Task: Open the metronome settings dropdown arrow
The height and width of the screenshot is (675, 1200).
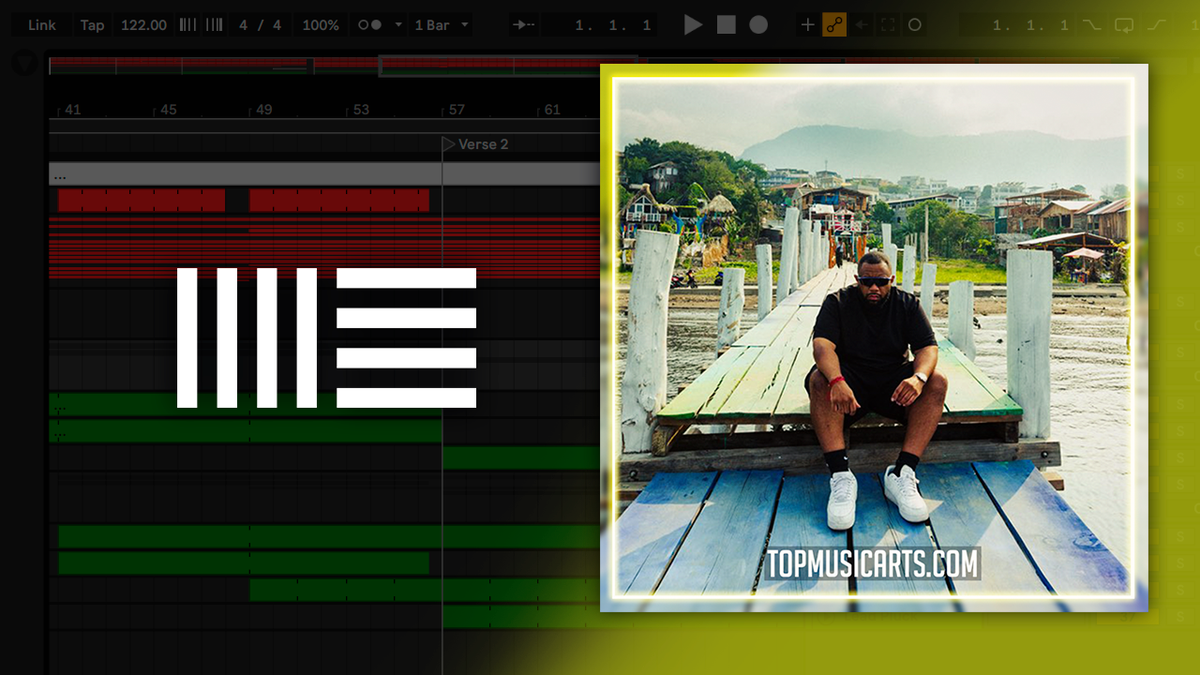Action: pyautogui.click(x=397, y=25)
